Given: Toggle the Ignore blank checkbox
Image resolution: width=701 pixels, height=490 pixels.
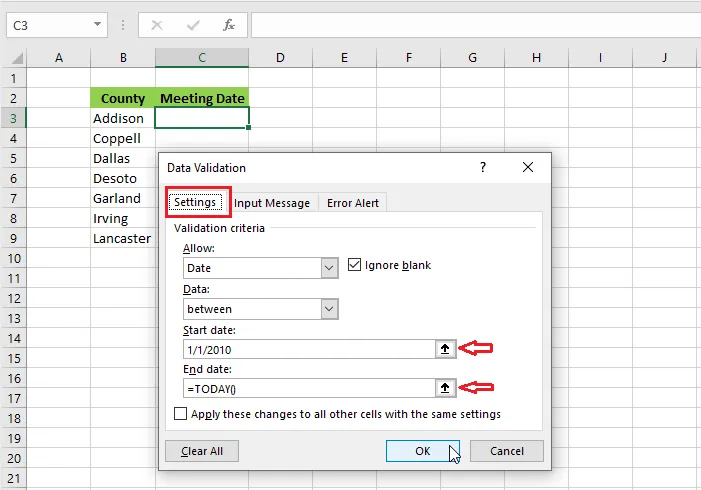Looking at the screenshot, I should (x=355, y=265).
